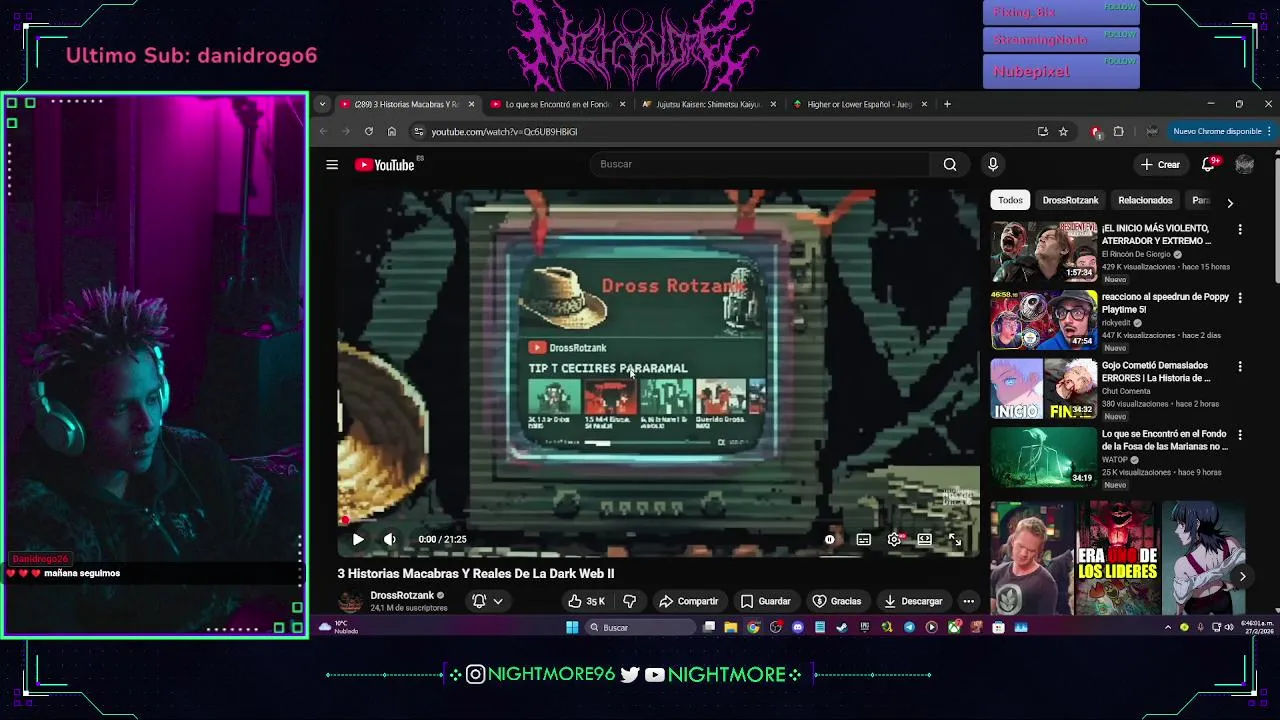Open the YouTube hamburger guide menu
The height and width of the screenshot is (720, 1280).
tap(332, 165)
